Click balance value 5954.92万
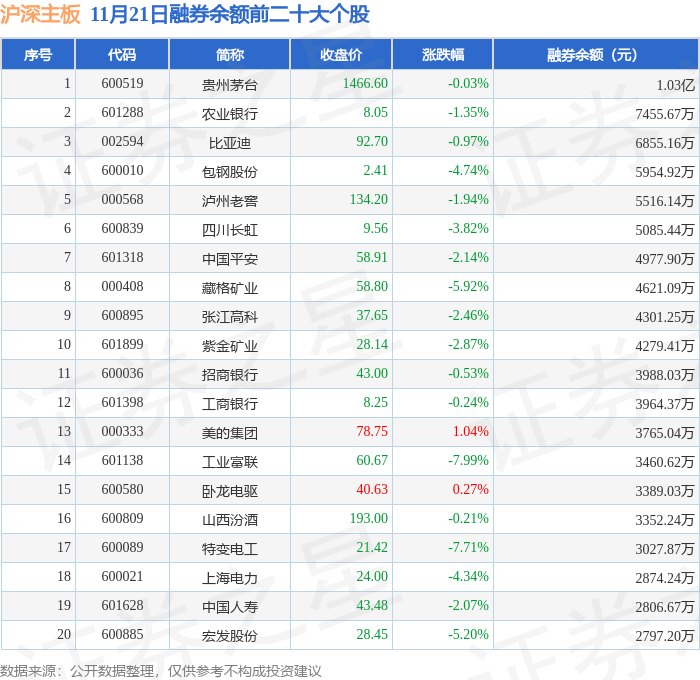Image resolution: width=700 pixels, height=680 pixels. tap(665, 172)
